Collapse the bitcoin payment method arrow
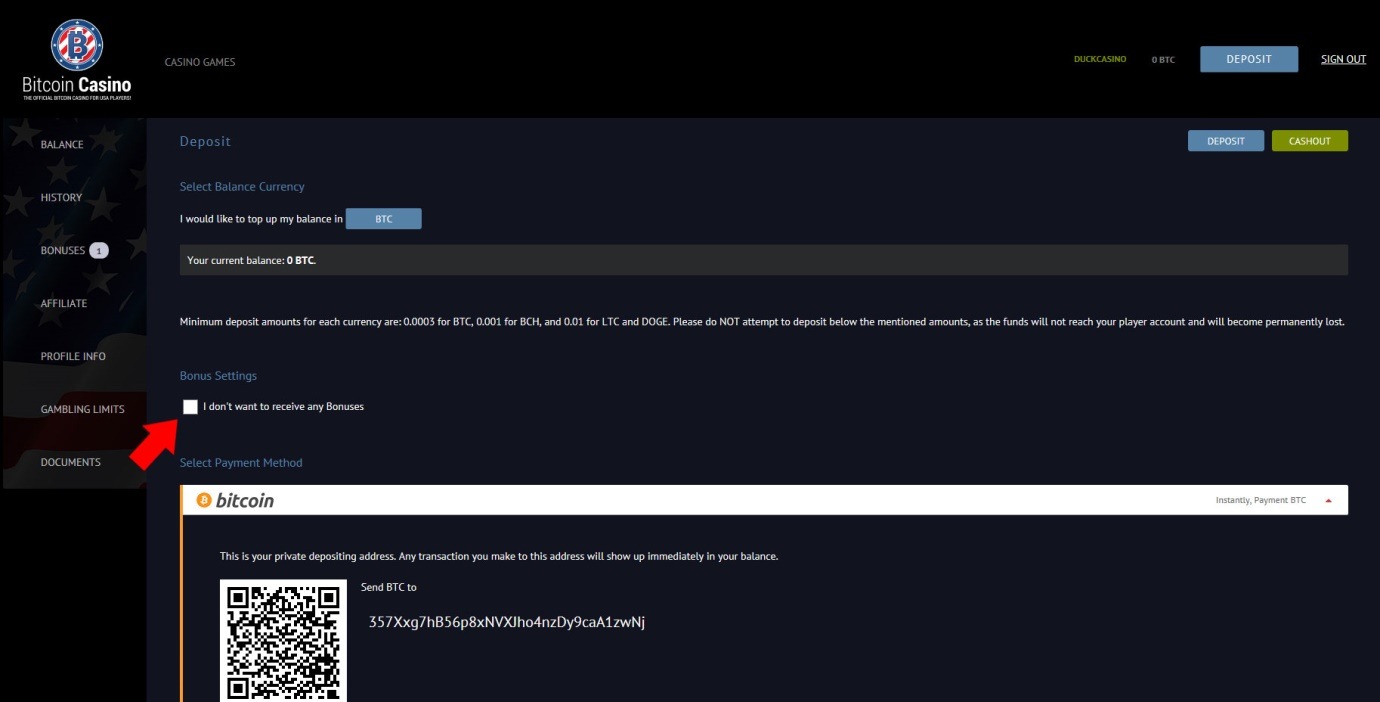This screenshot has height=702, width=1380. click(1328, 501)
